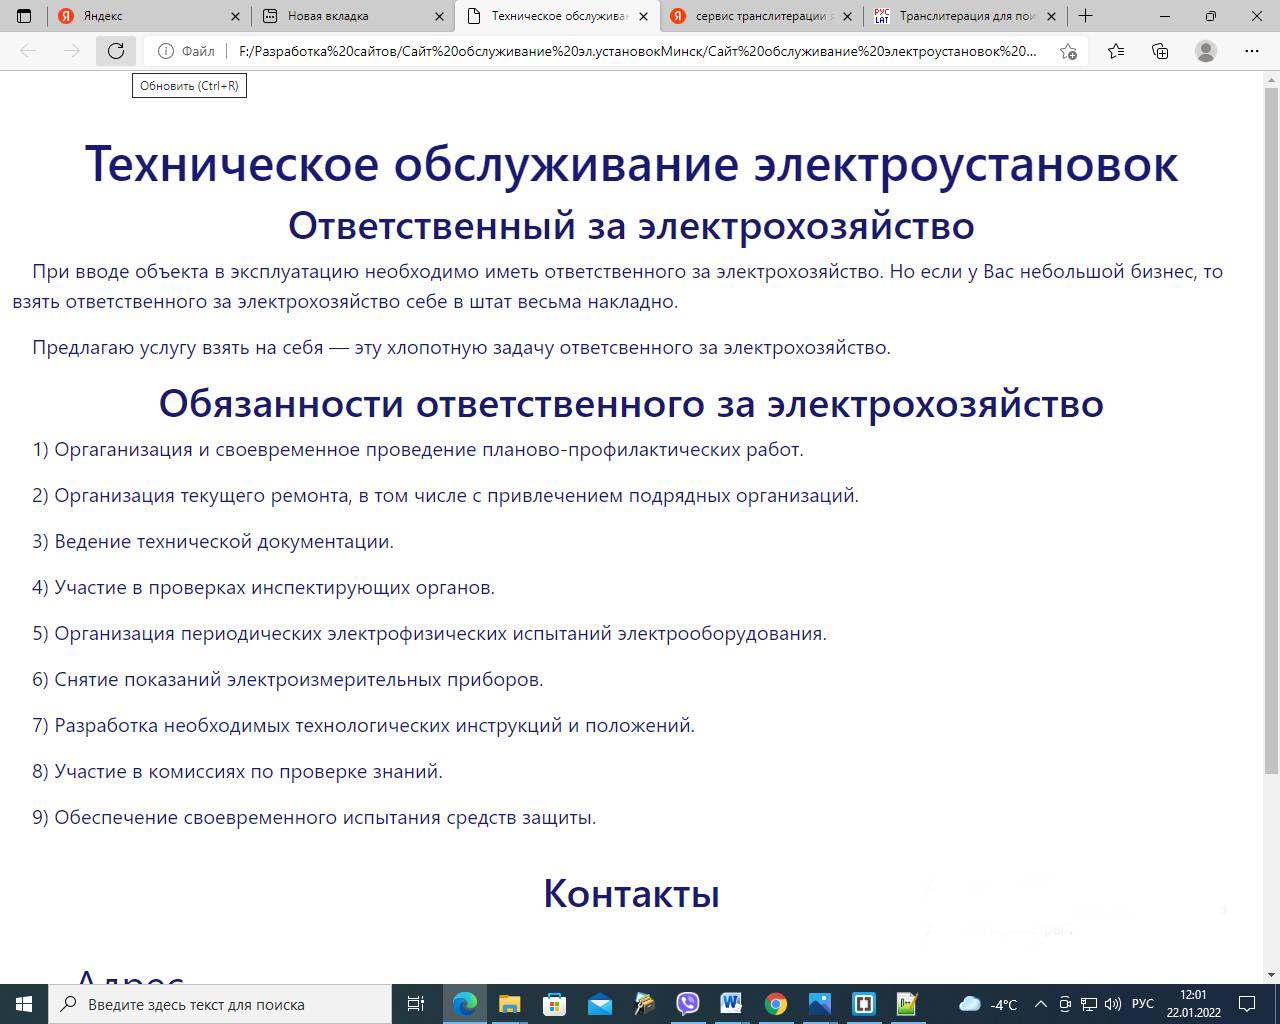Switch to the Яндекс tab
1280x1024 pixels.
[x=140, y=16]
